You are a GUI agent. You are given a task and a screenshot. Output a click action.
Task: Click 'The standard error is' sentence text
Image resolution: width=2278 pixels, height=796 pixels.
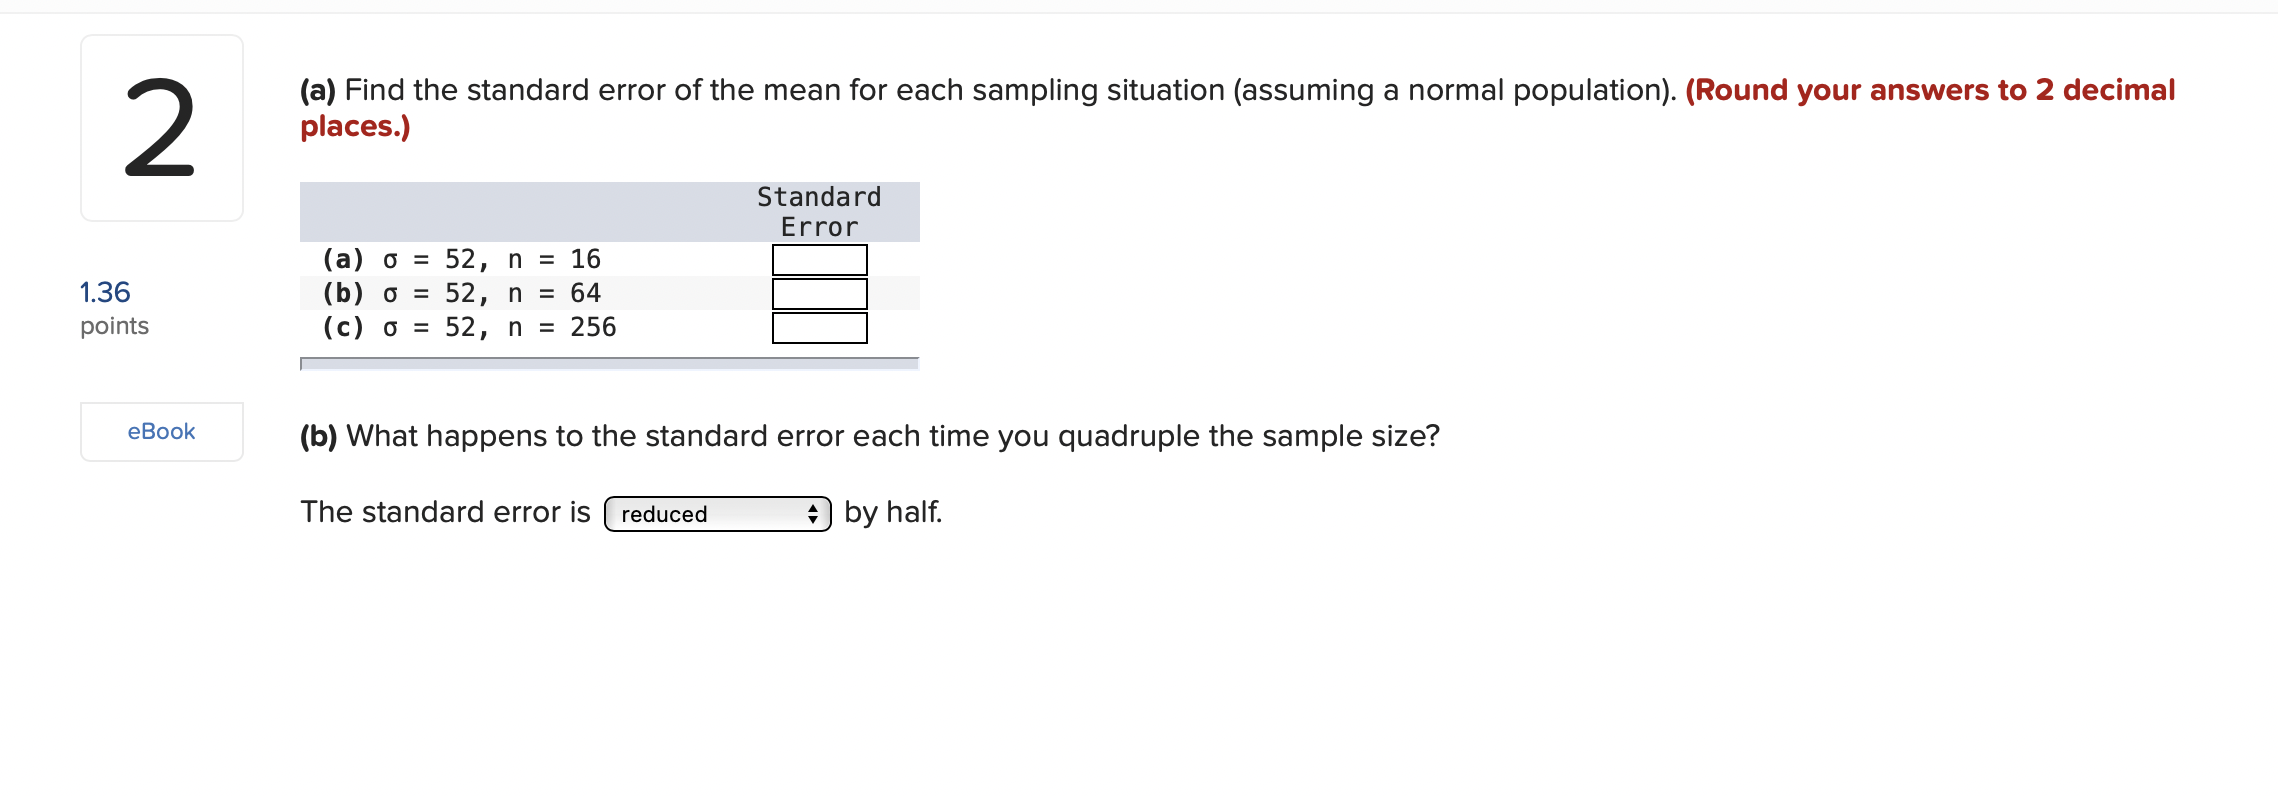446,512
